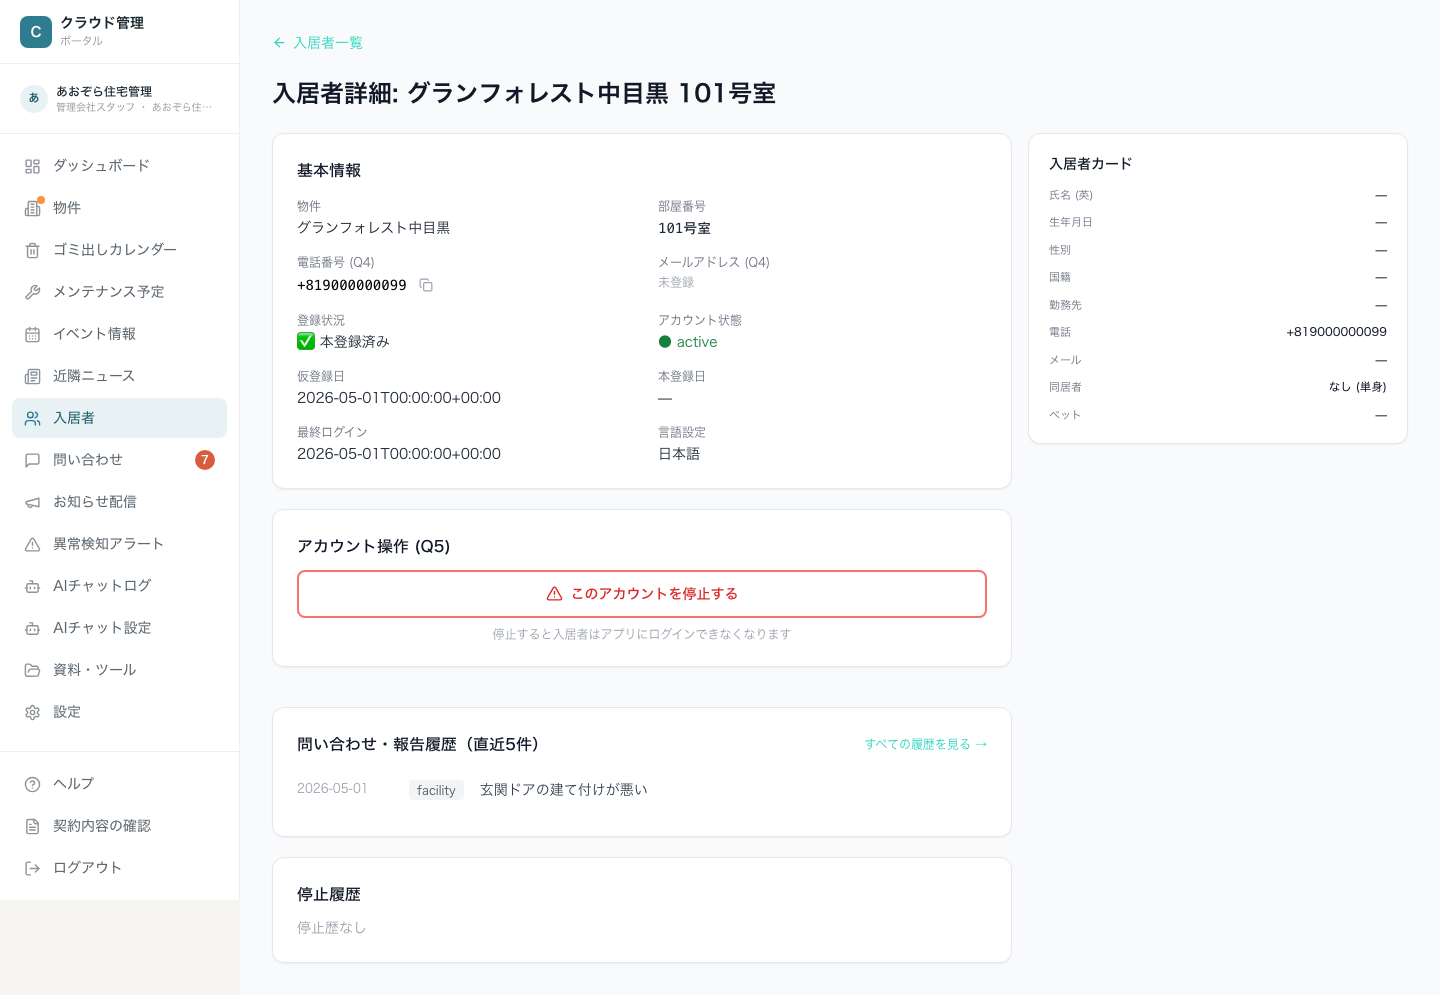This screenshot has width=1440, height=995.
Task: Click the ログアウト exit icon
Action: coord(33,868)
